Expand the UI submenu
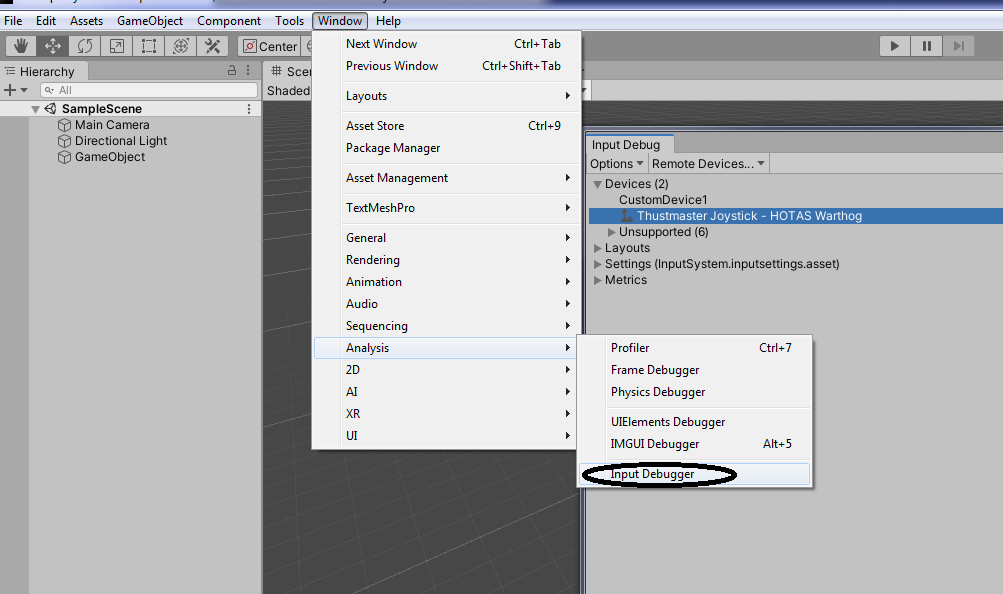Screen dimensions: 1003x594 447,436
